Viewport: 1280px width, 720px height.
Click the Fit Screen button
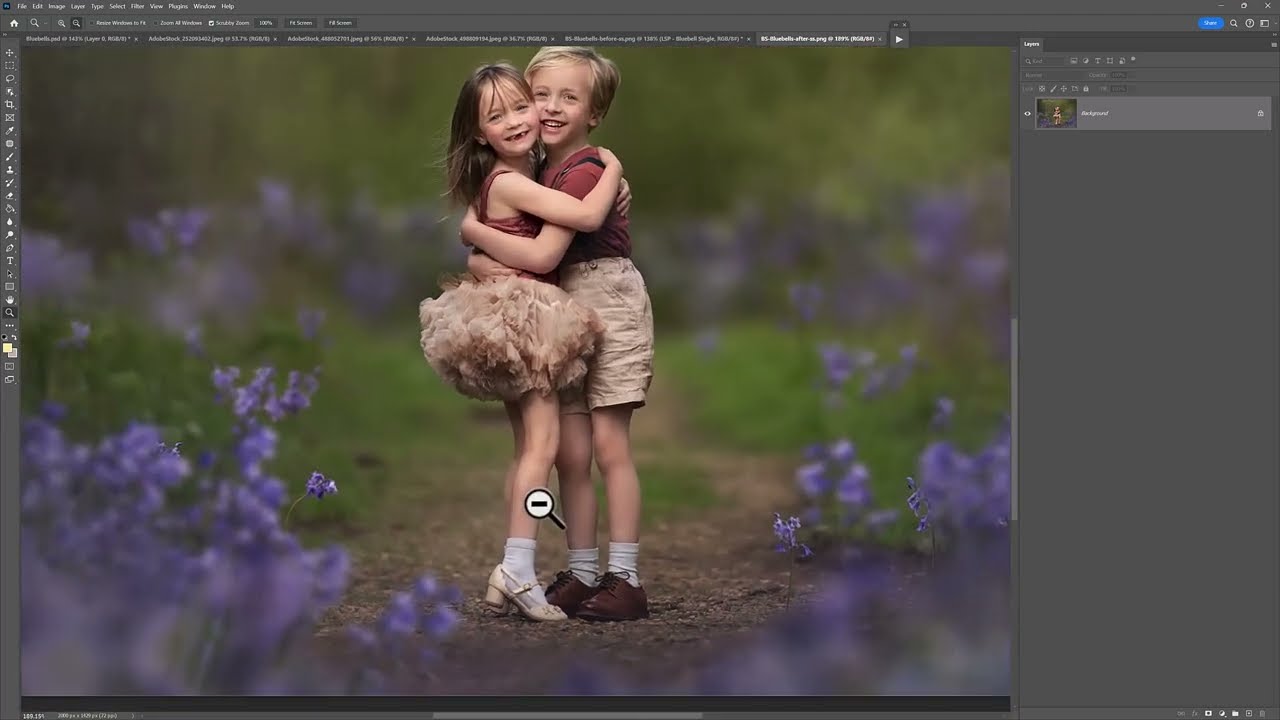300,22
